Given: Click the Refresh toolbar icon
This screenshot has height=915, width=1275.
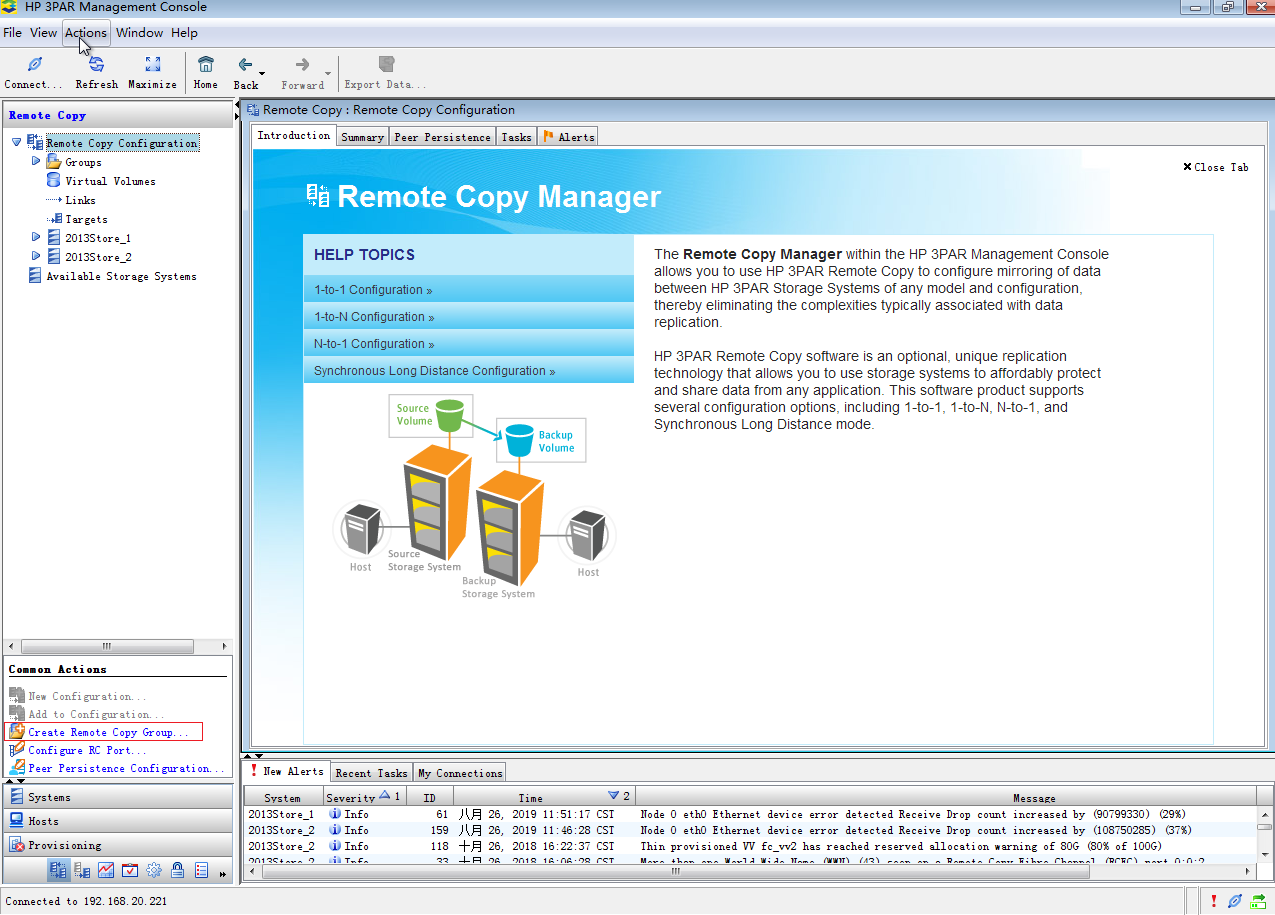Looking at the screenshot, I should [96, 66].
